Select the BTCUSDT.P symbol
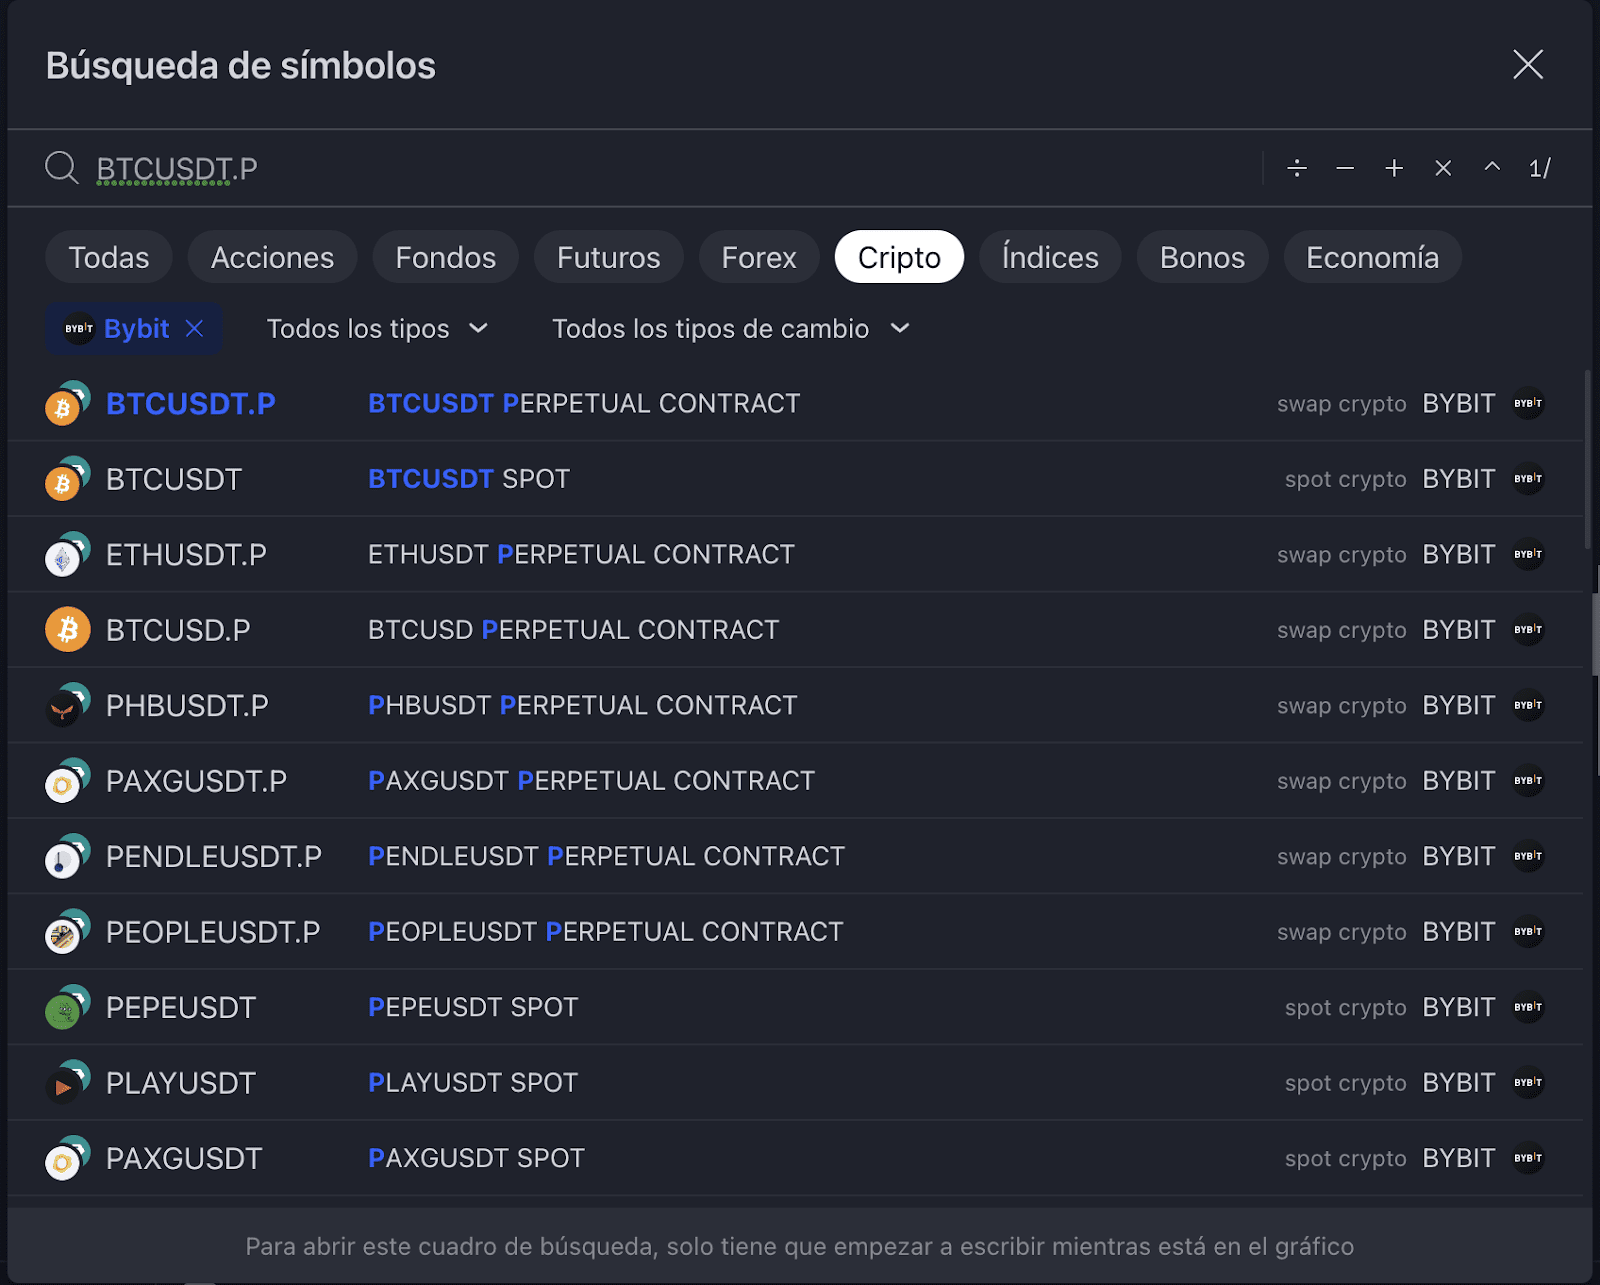Viewport: 1600px width, 1285px height. (x=190, y=403)
